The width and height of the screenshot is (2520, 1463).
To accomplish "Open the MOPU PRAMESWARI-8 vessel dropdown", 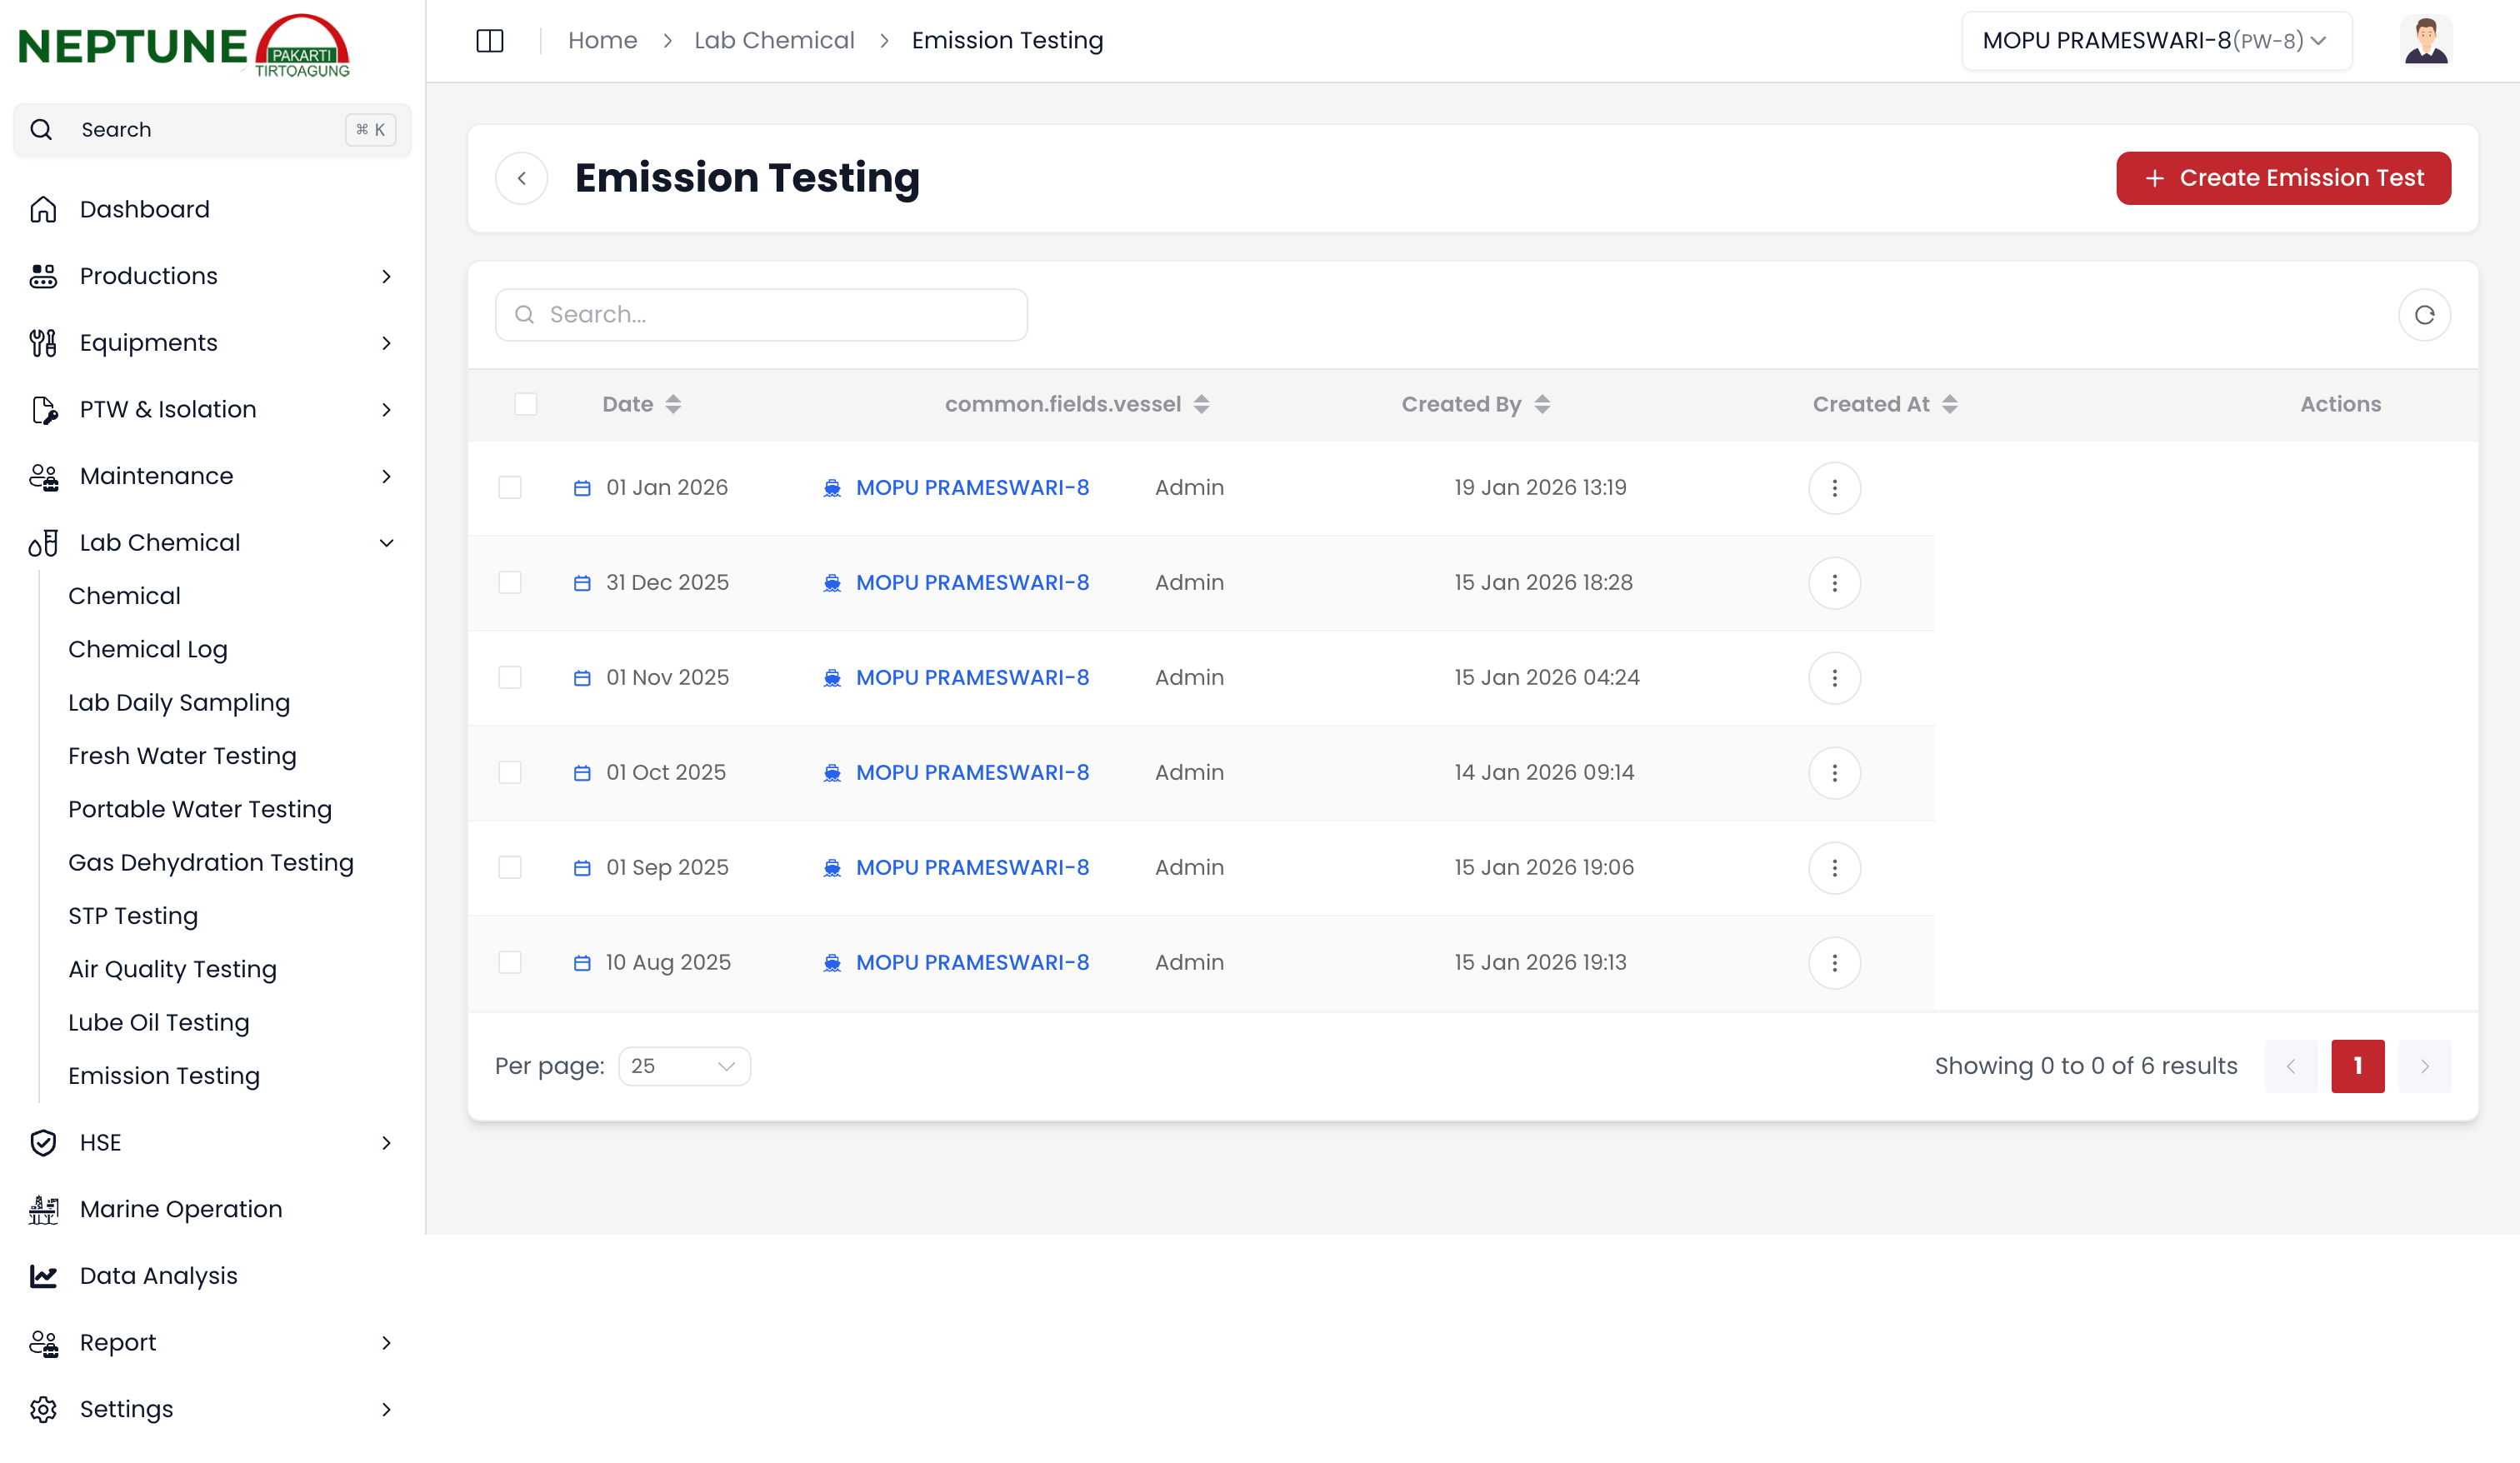I will pyautogui.click(x=2155, y=41).
